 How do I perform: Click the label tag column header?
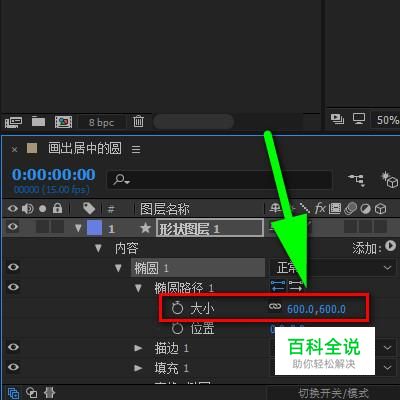click(x=89, y=208)
